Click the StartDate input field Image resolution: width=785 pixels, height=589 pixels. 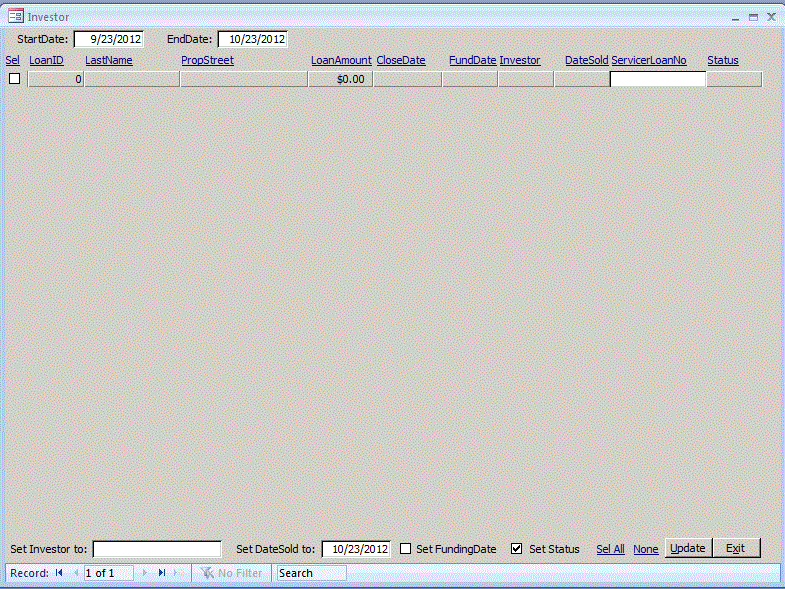point(109,39)
